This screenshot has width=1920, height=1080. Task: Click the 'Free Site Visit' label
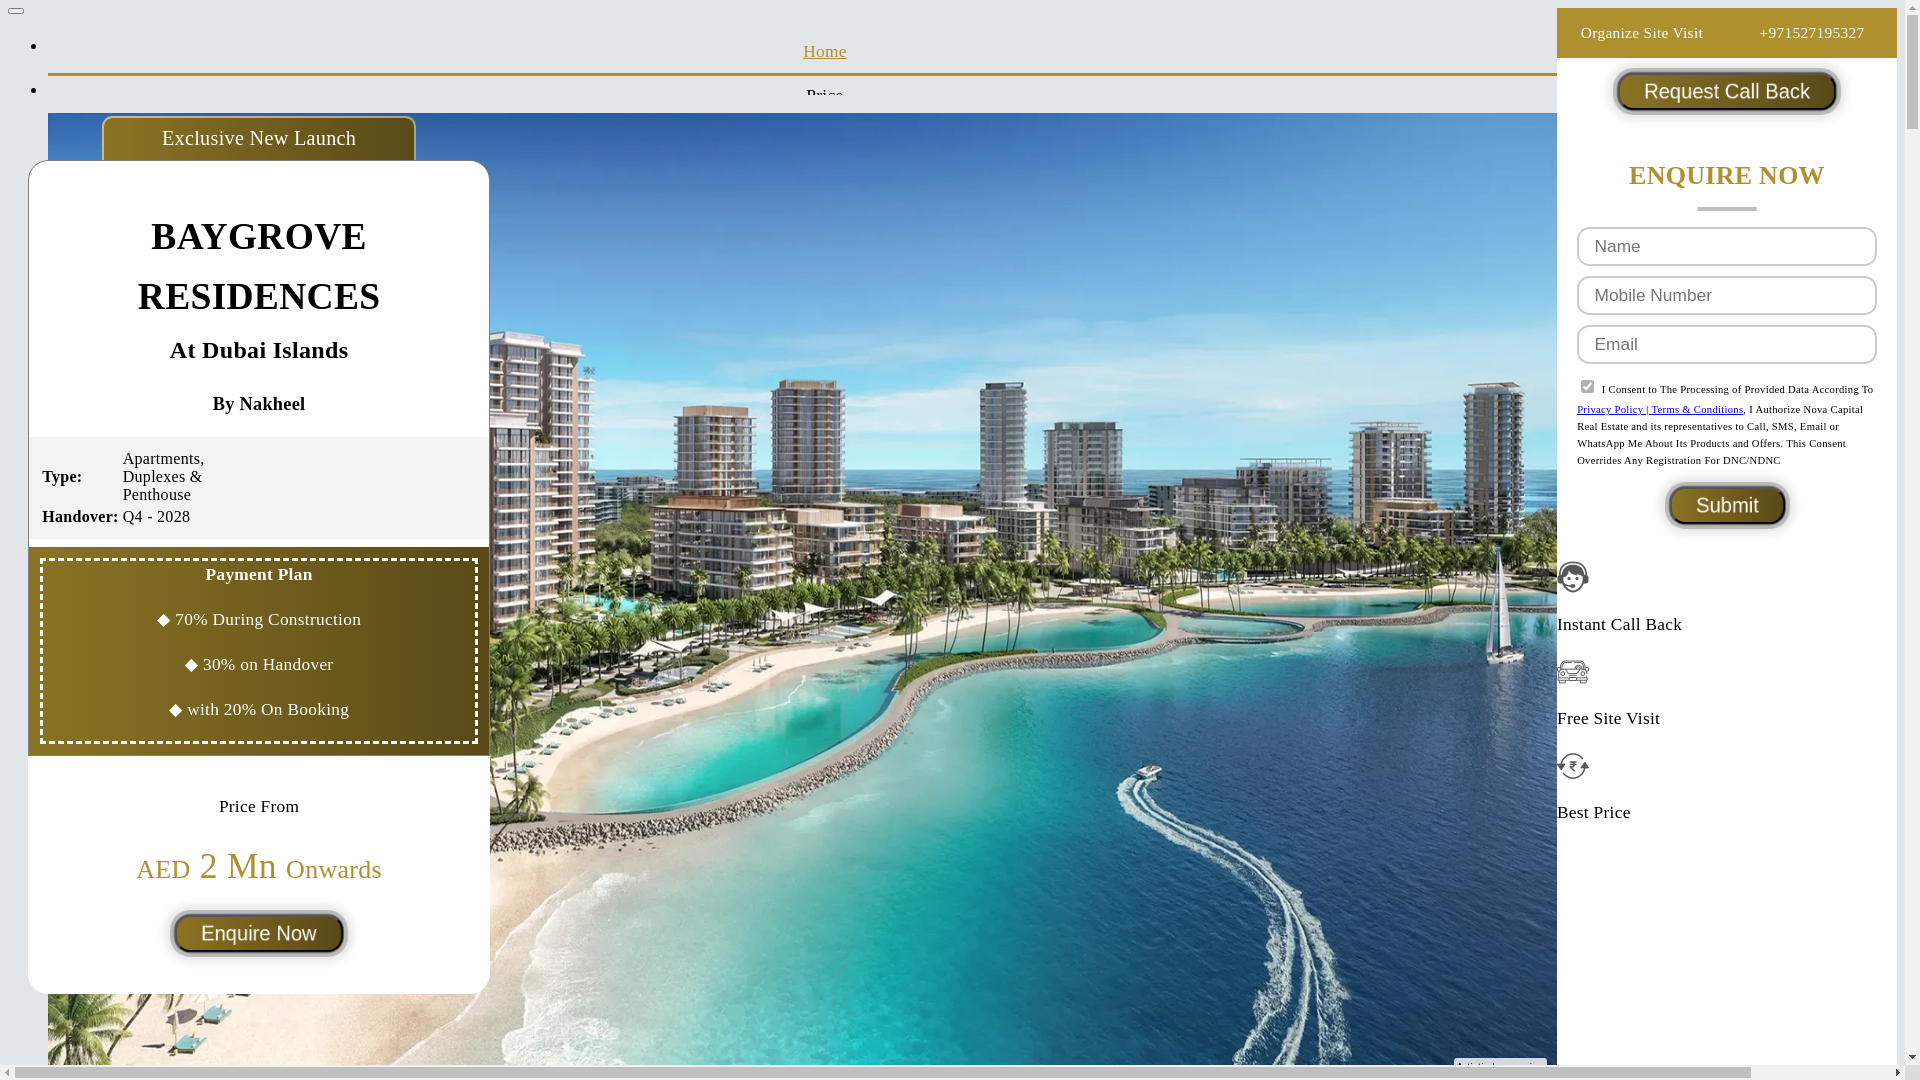pyautogui.click(x=1608, y=719)
